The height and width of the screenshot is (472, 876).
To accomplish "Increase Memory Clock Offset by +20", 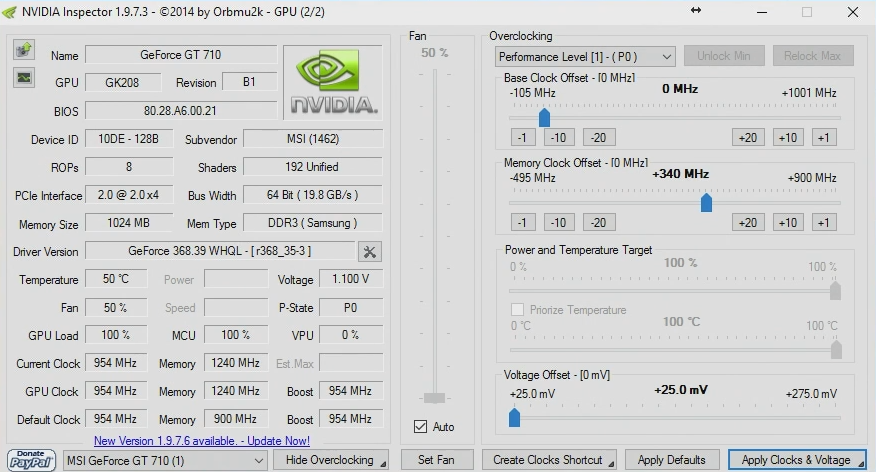I will tap(748, 222).
